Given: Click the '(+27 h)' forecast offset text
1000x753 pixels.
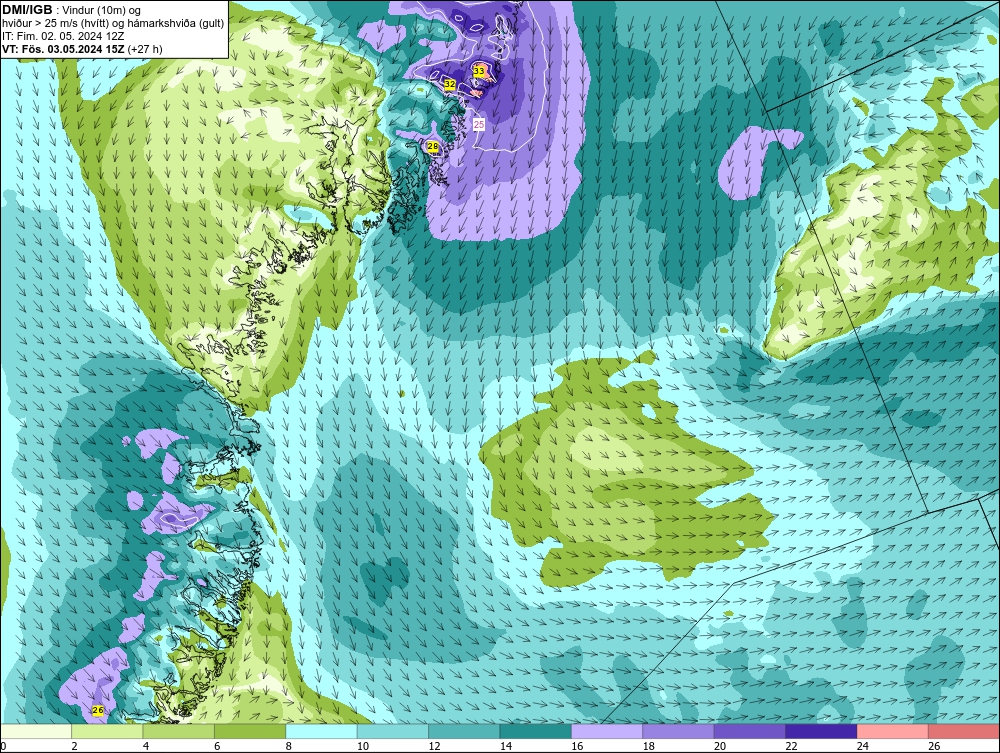Looking at the screenshot, I should coord(145,49).
